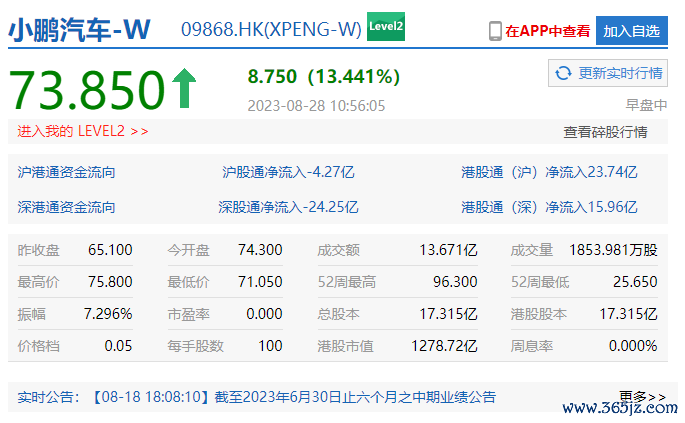The image size is (685, 423).
Task: Click the green up arrow beside 73.850
Action: (184, 88)
